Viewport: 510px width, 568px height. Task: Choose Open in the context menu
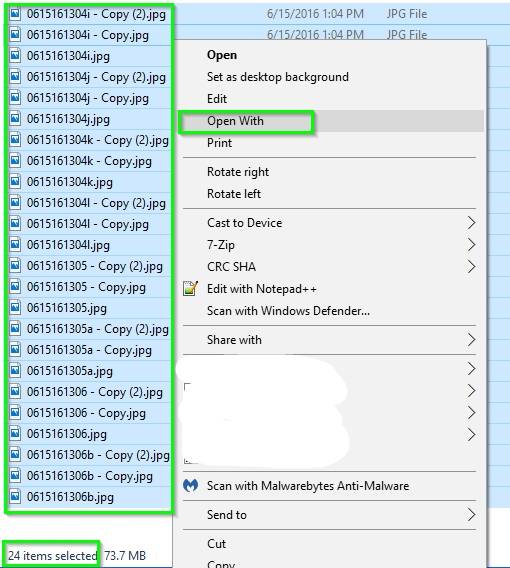[222, 55]
